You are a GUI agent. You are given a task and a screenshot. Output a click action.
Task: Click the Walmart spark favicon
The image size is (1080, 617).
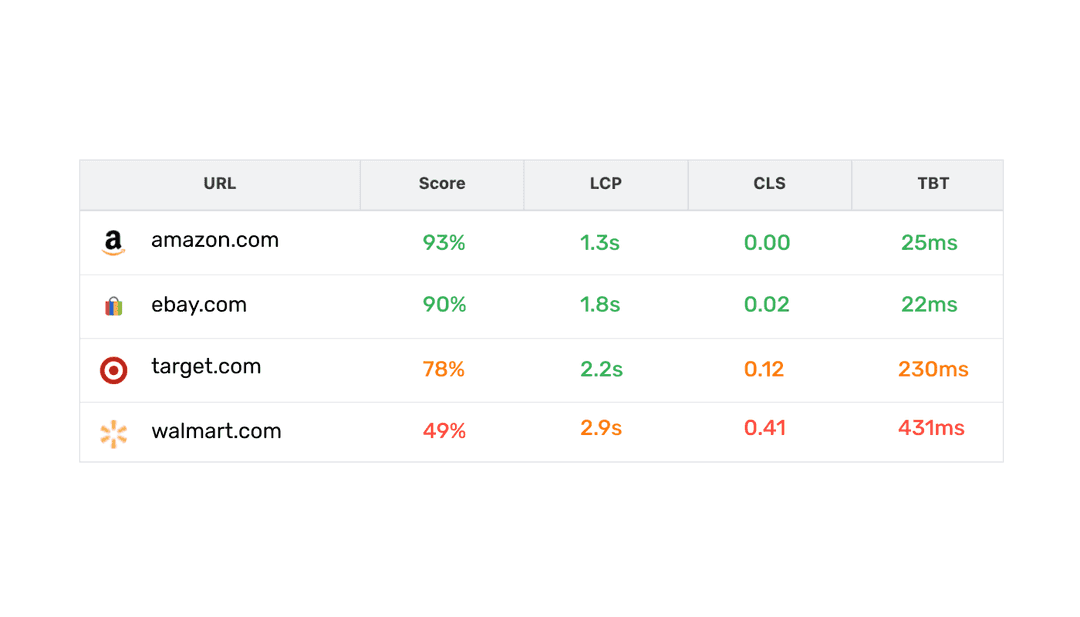click(113, 431)
